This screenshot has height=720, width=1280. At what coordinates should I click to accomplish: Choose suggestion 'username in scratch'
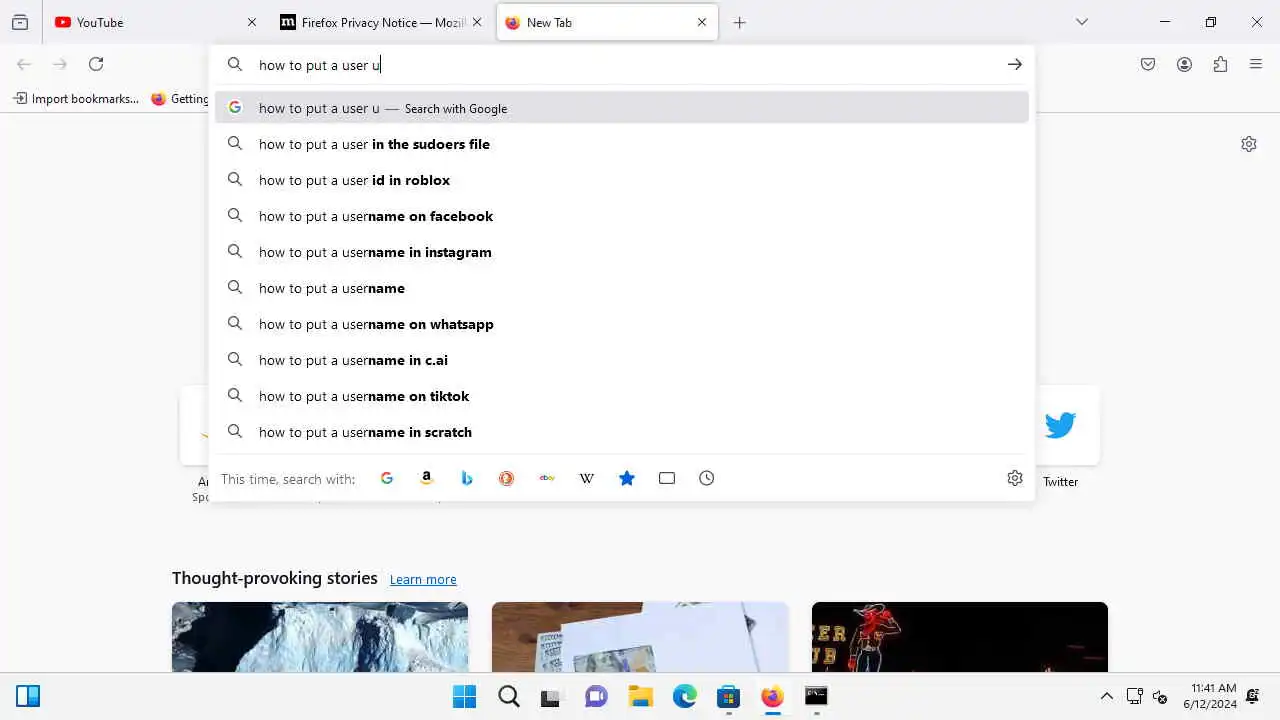pyautogui.click(x=622, y=432)
